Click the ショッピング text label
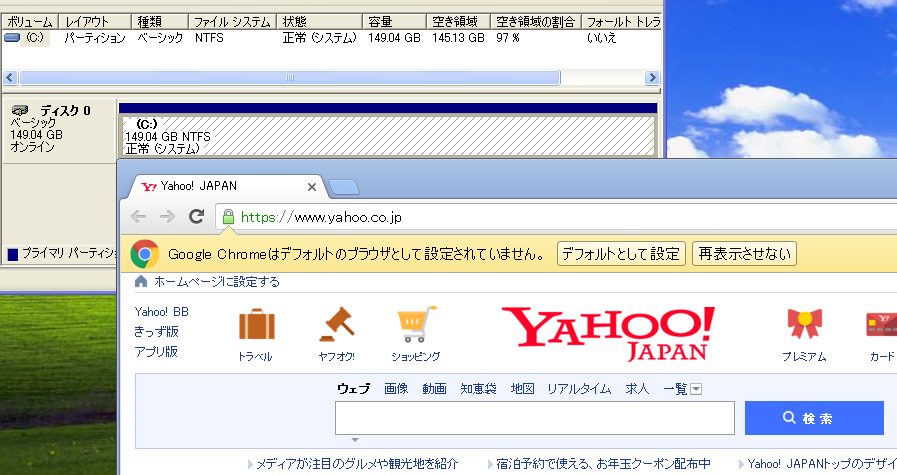This screenshot has height=475, width=897. 416,357
